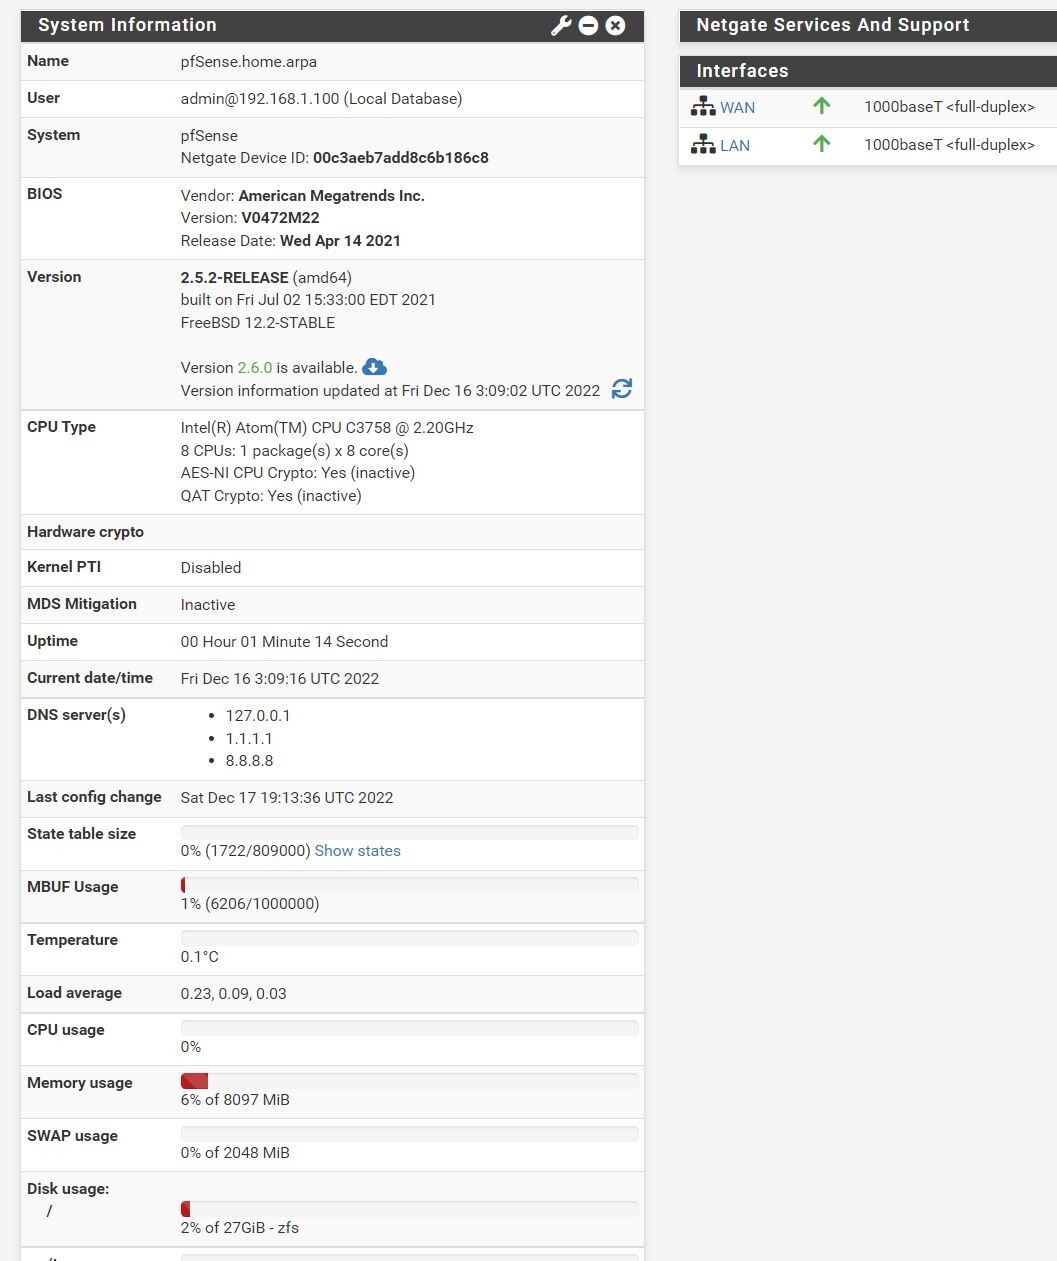Select 2% of 27GiB - zfs text
Viewport: 1057px width, 1261px height.
click(x=240, y=1228)
